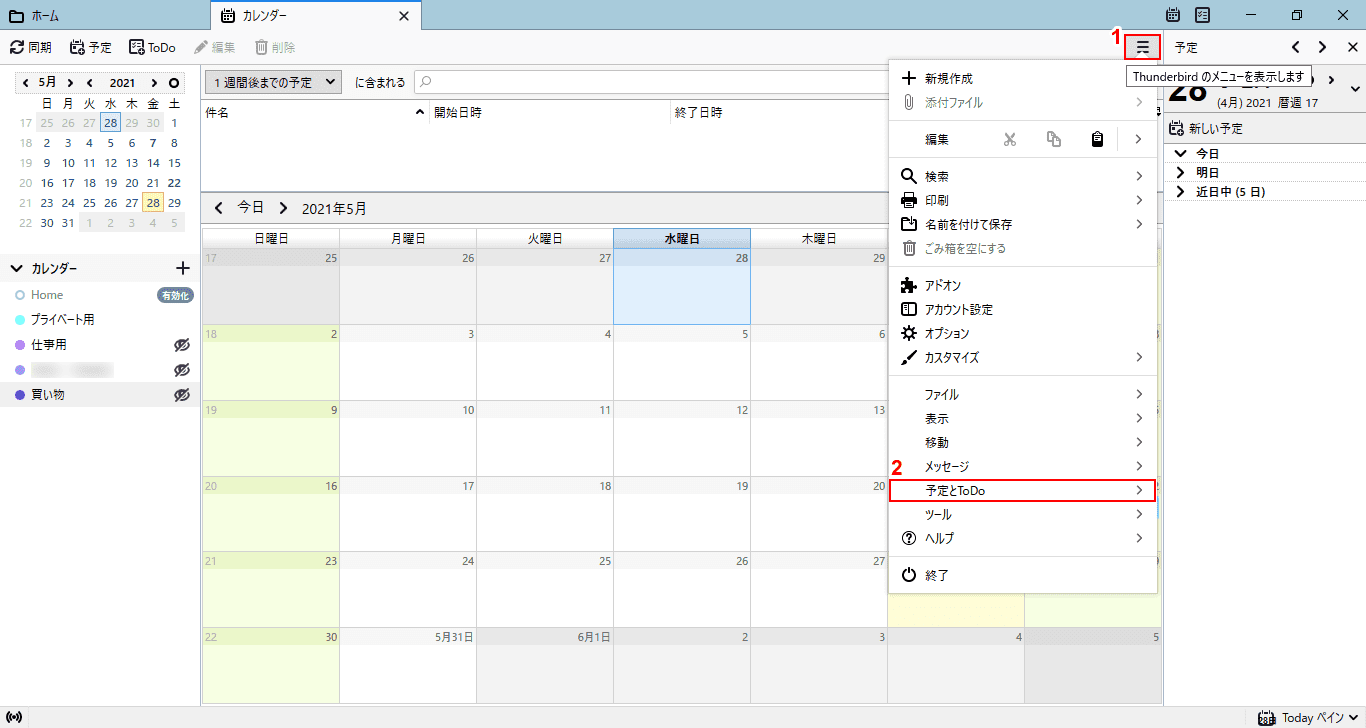Viewport: 1366px width, 728px height.
Task: Toggle visibility of the blurred-name calendar
Action: pyautogui.click(x=182, y=370)
